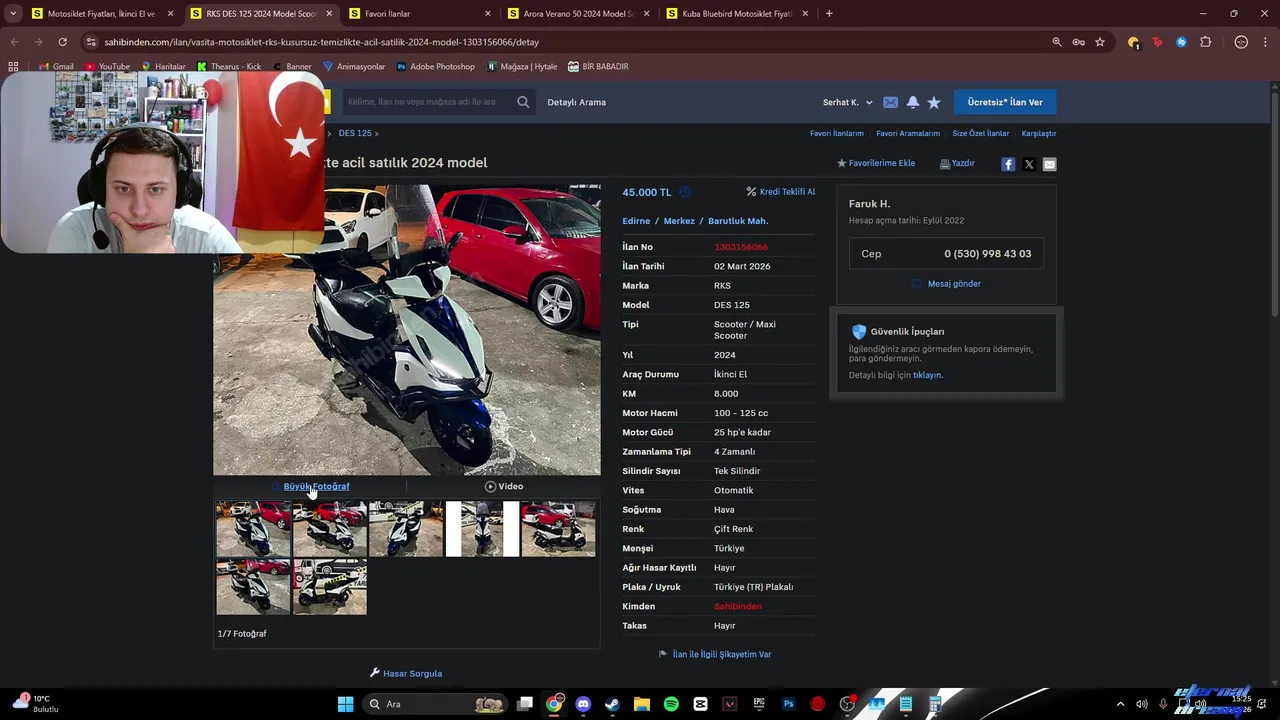The width and height of the screenshot is (1280, 720).
Task: Click Favorilerime Ekle
Action: tap(876, 163)
